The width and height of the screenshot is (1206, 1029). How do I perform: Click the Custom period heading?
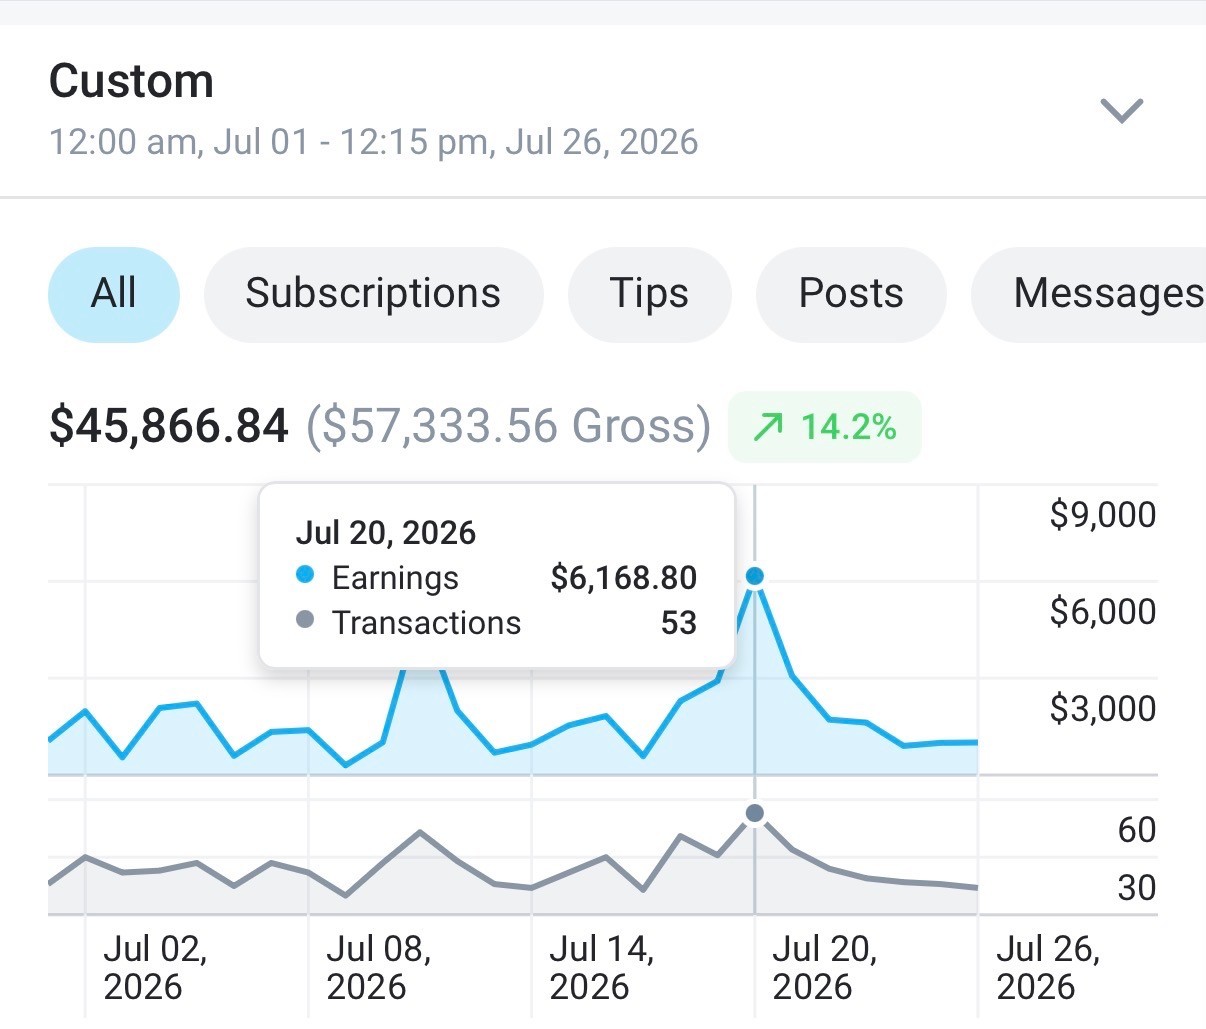point(131,81)
